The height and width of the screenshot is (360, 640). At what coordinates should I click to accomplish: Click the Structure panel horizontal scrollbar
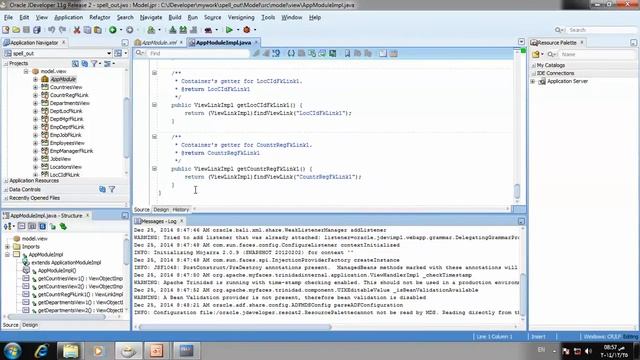pyautogui.click(x=57, y=317)
